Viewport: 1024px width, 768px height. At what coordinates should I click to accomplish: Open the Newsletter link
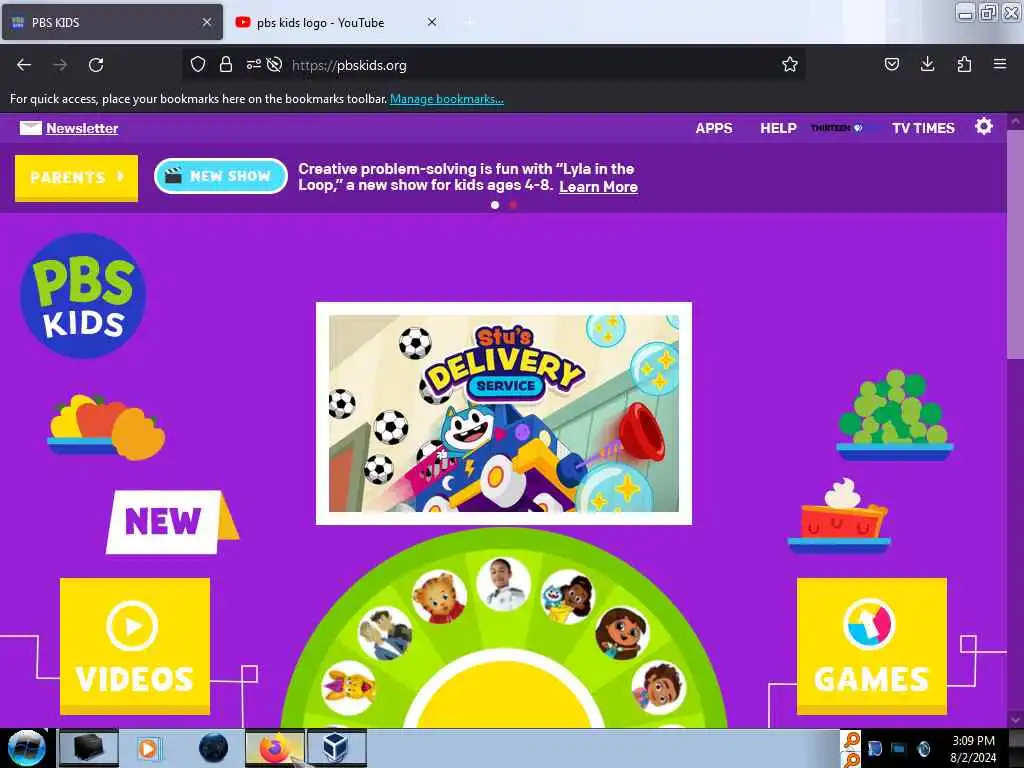82,128
